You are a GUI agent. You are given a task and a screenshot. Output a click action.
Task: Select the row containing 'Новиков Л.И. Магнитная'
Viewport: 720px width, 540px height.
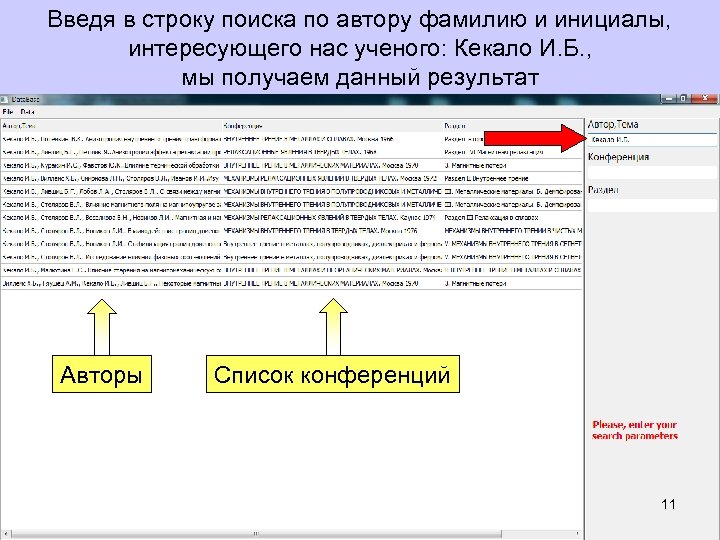coord(292,217)
